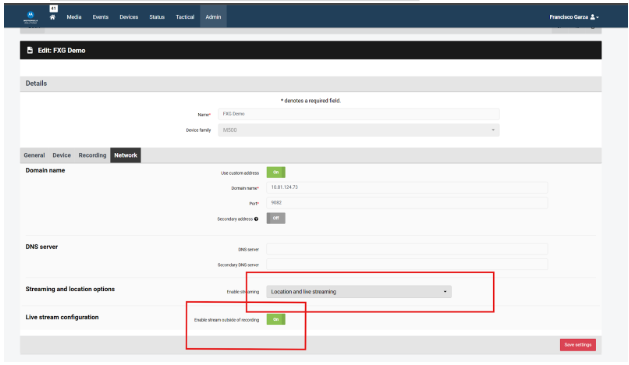The image size is (629, 365).
Task: Click the Name input field
Action: 359,114
